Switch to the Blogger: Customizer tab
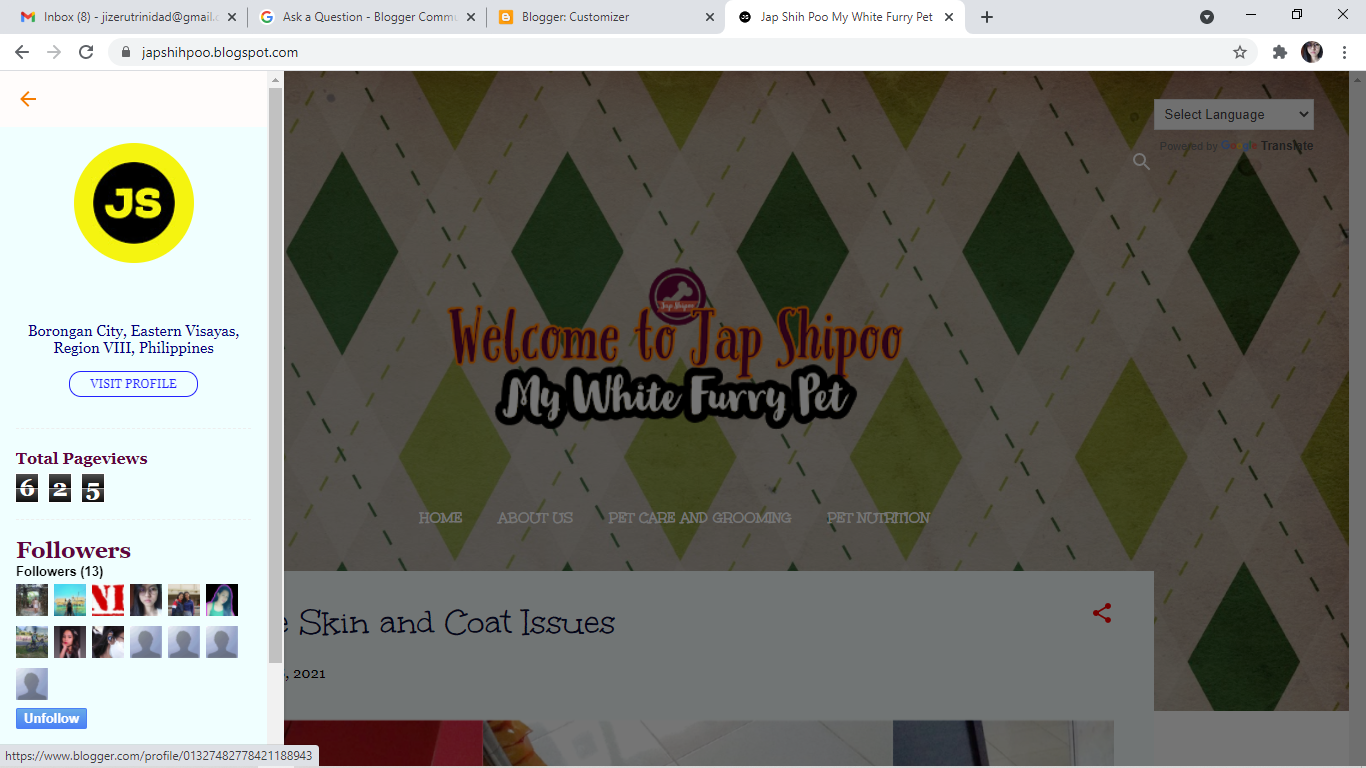This screenshot has height=768, width=1366. pyautogui.click(x=605, y=17)
